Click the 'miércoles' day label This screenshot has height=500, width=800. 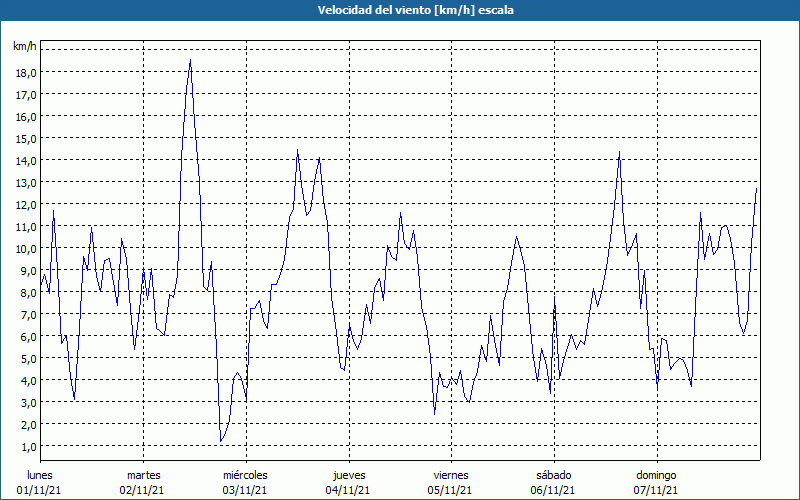245,475
